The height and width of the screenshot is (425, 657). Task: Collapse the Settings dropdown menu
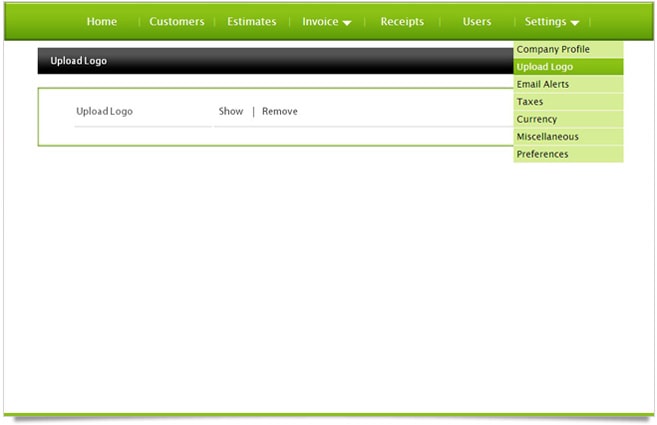pyautogui.click(x=552, y=21)
